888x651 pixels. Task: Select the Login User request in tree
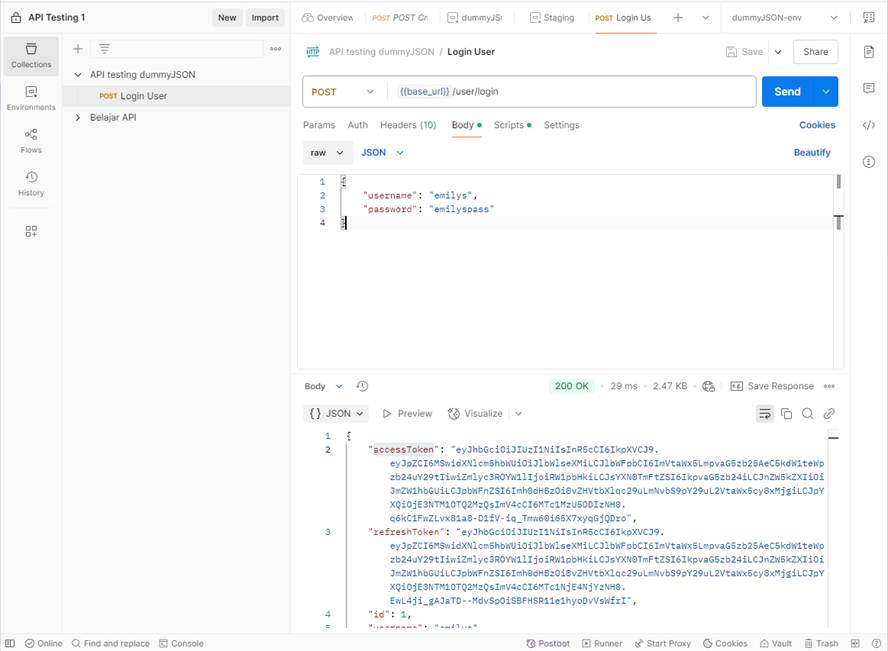coord(143,96)
